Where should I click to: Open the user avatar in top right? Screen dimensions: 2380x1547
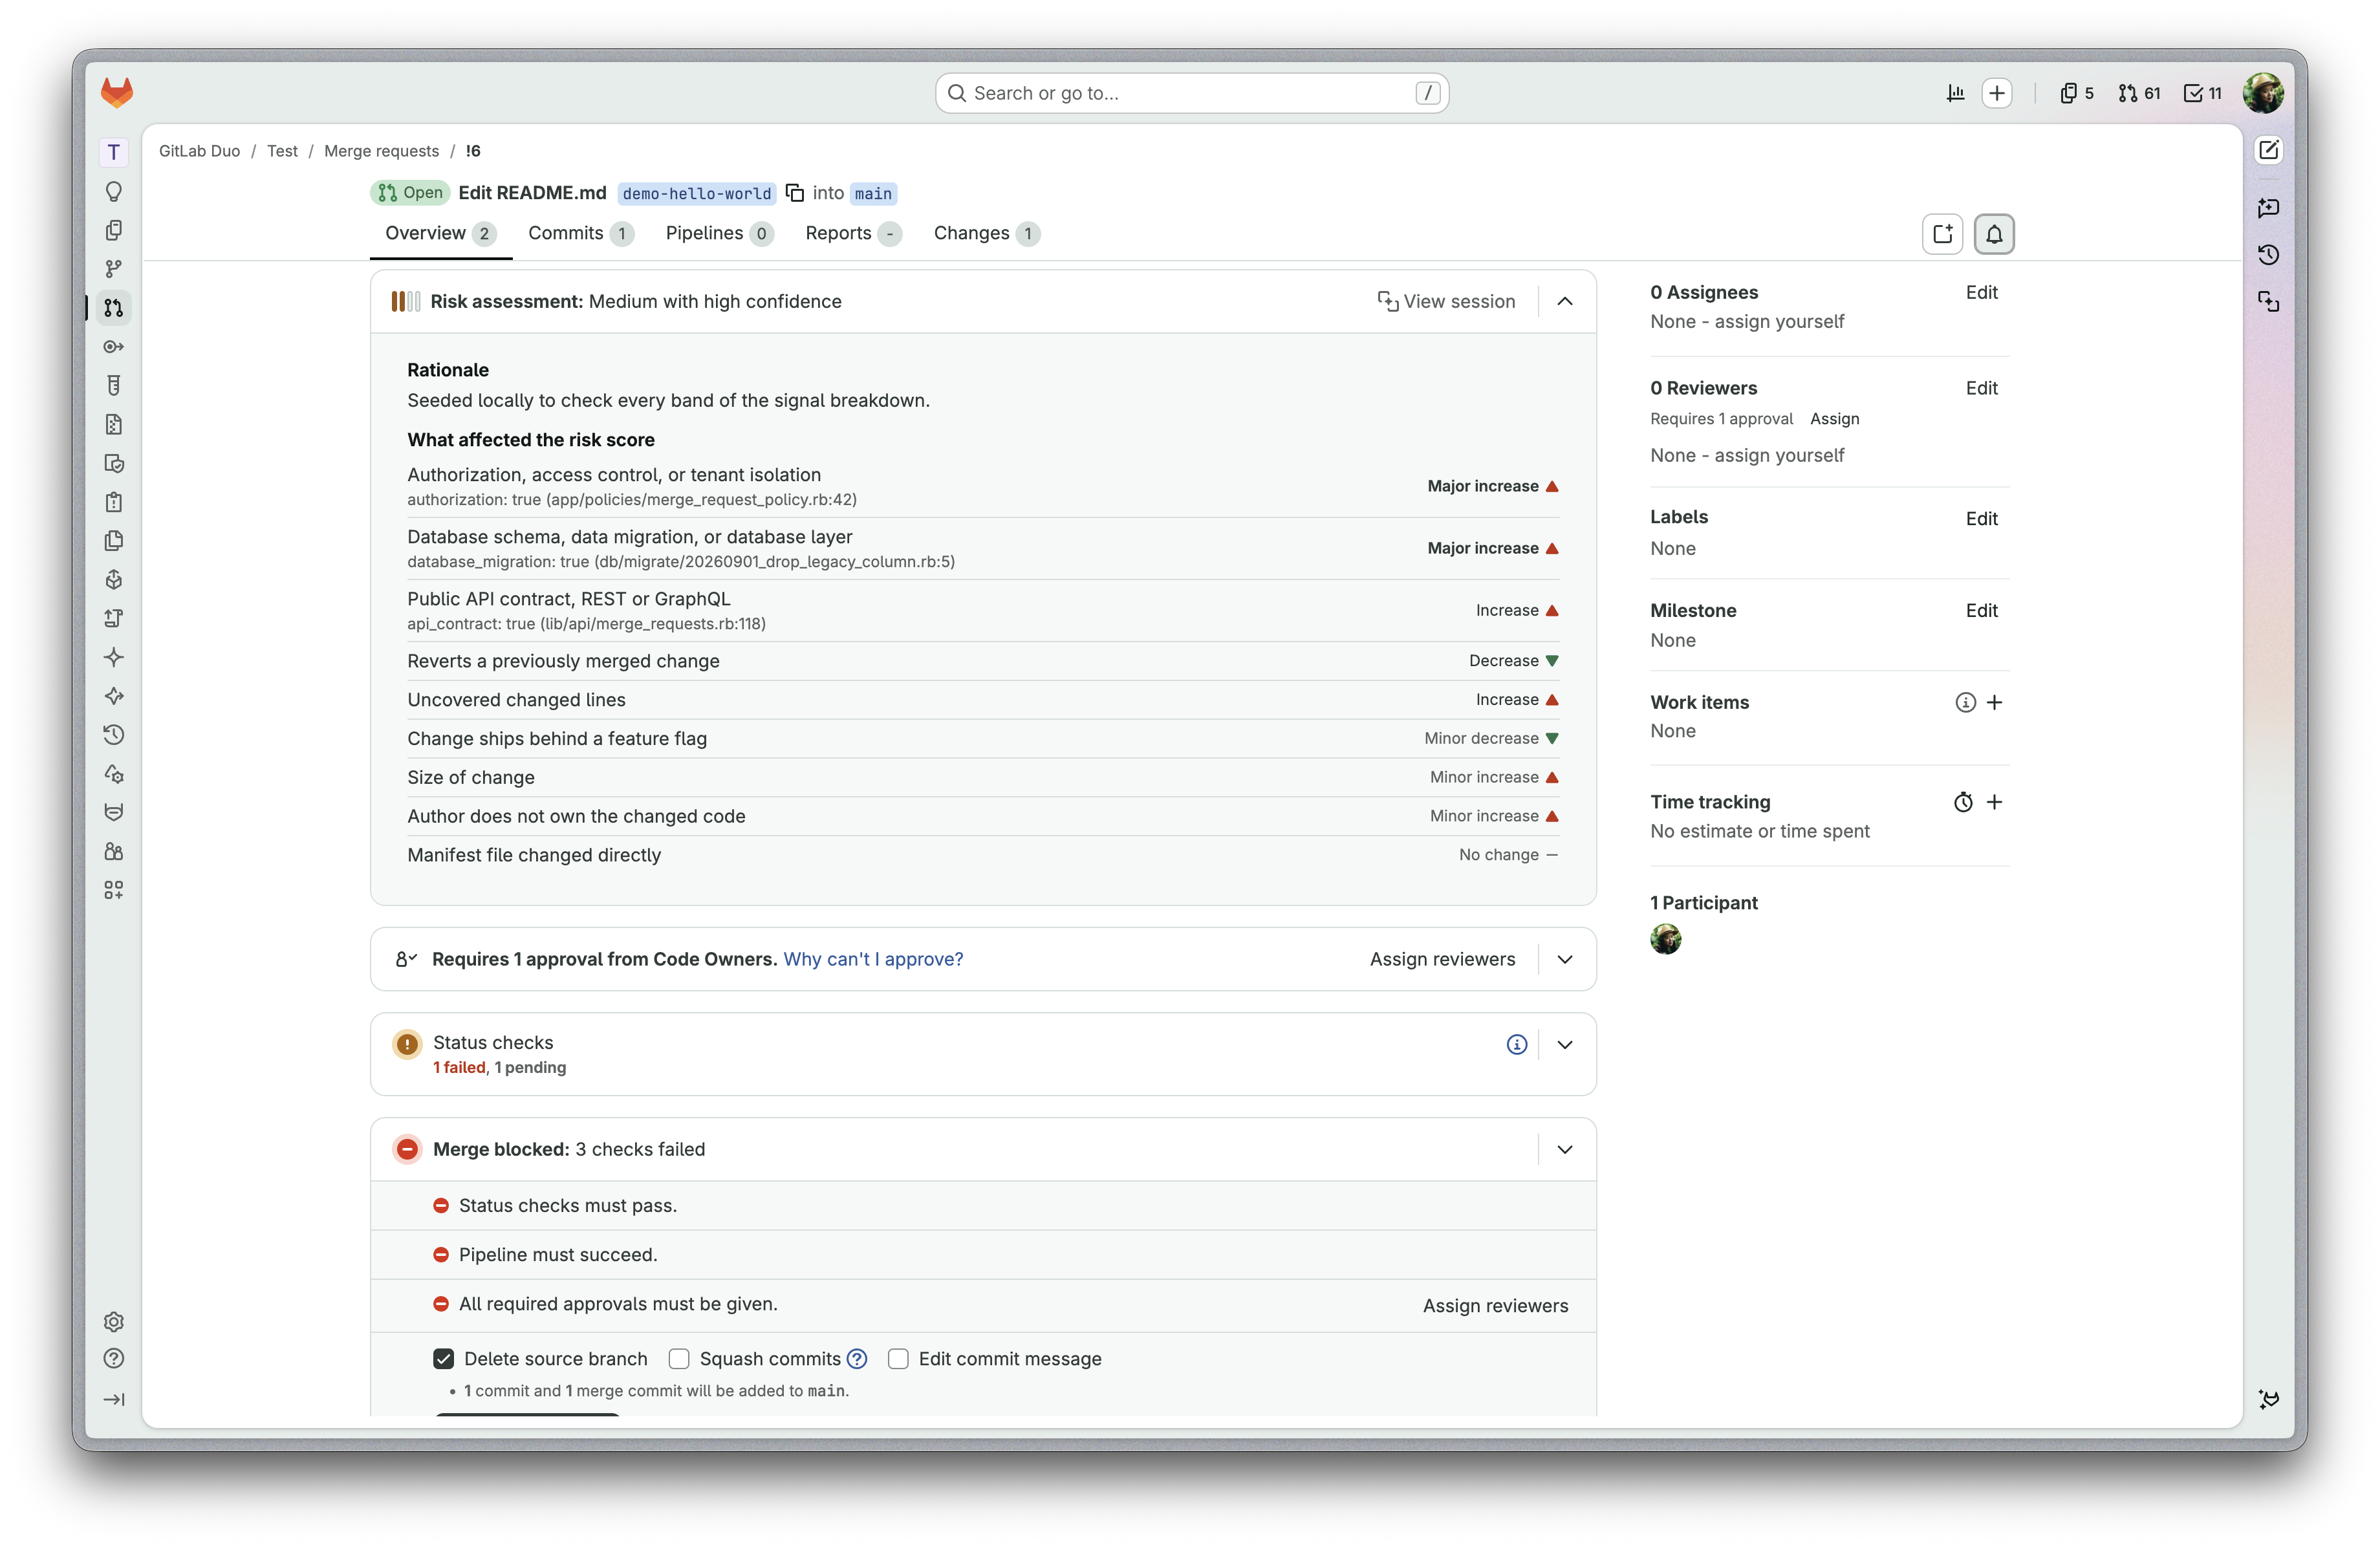2263,93
